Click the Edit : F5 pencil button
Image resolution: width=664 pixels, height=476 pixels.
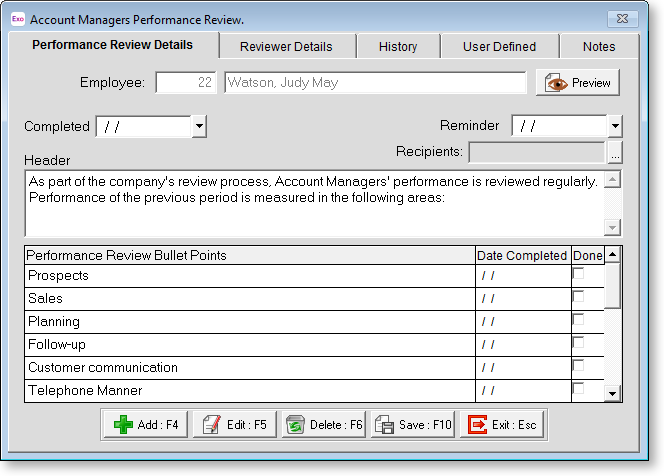tap(235, 425)
